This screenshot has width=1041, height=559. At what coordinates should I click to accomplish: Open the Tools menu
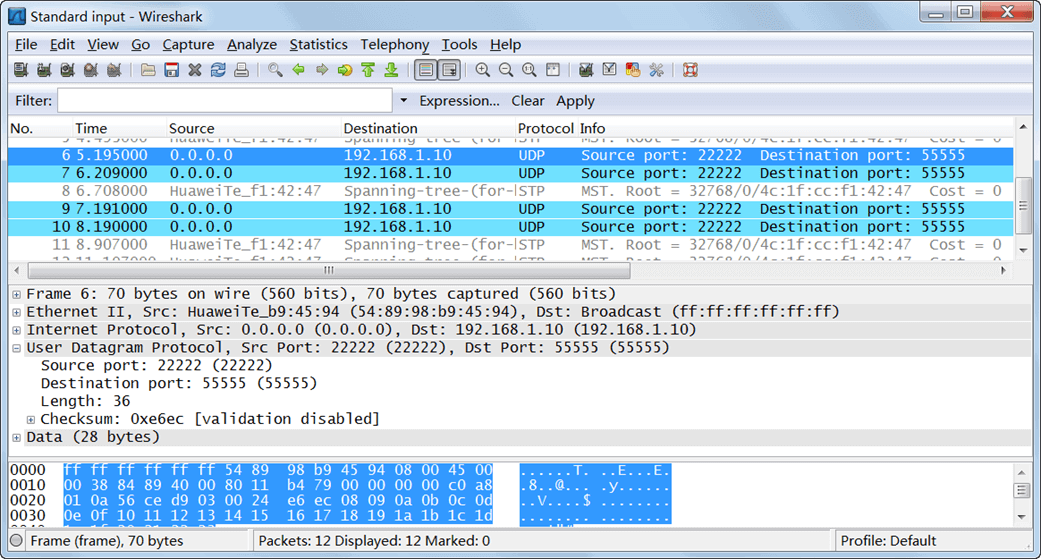click(459, 44)
